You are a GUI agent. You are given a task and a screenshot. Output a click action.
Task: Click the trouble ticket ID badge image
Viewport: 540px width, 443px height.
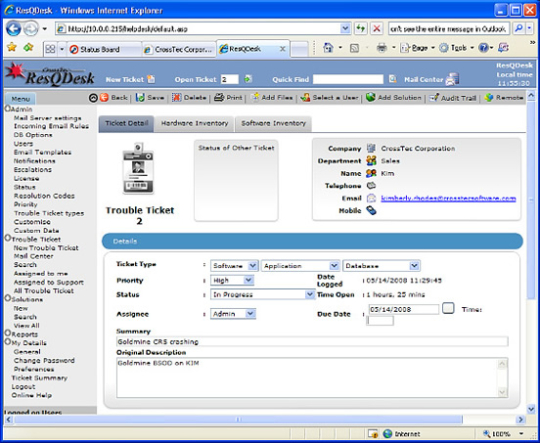tap(138, 168)
